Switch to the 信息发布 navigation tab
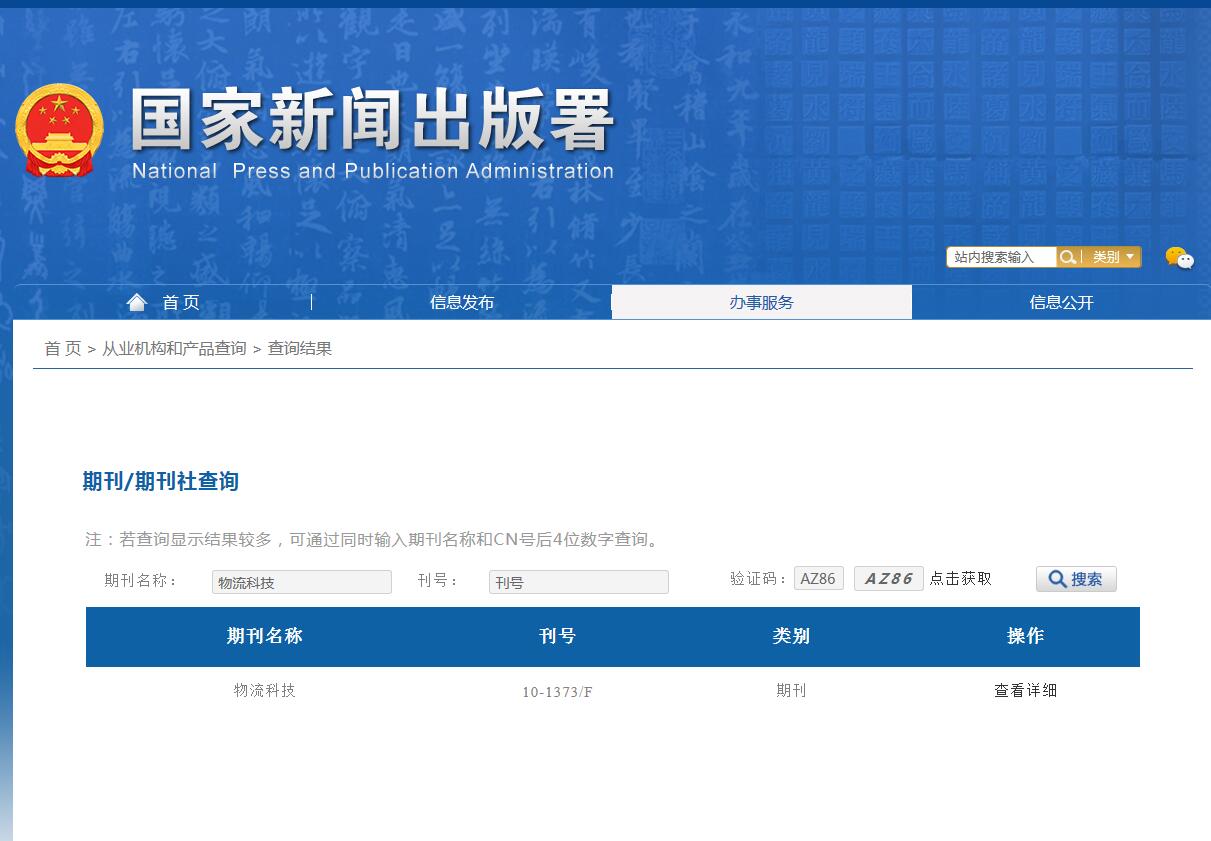The image size is (1211, 841). click(x=461, y=302)
